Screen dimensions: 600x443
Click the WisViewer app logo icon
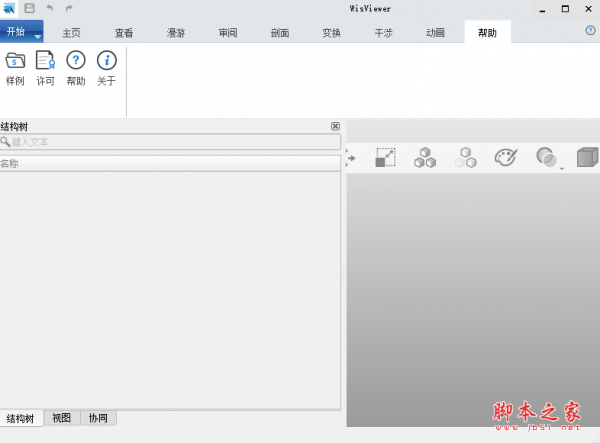tap(8, 8)
